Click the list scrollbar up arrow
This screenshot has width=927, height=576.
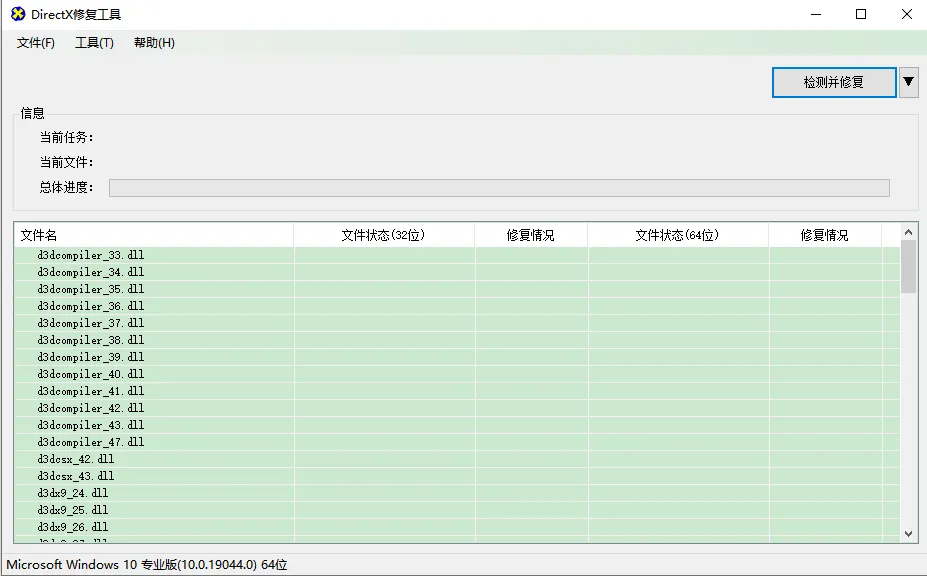[x=909, y=232]
